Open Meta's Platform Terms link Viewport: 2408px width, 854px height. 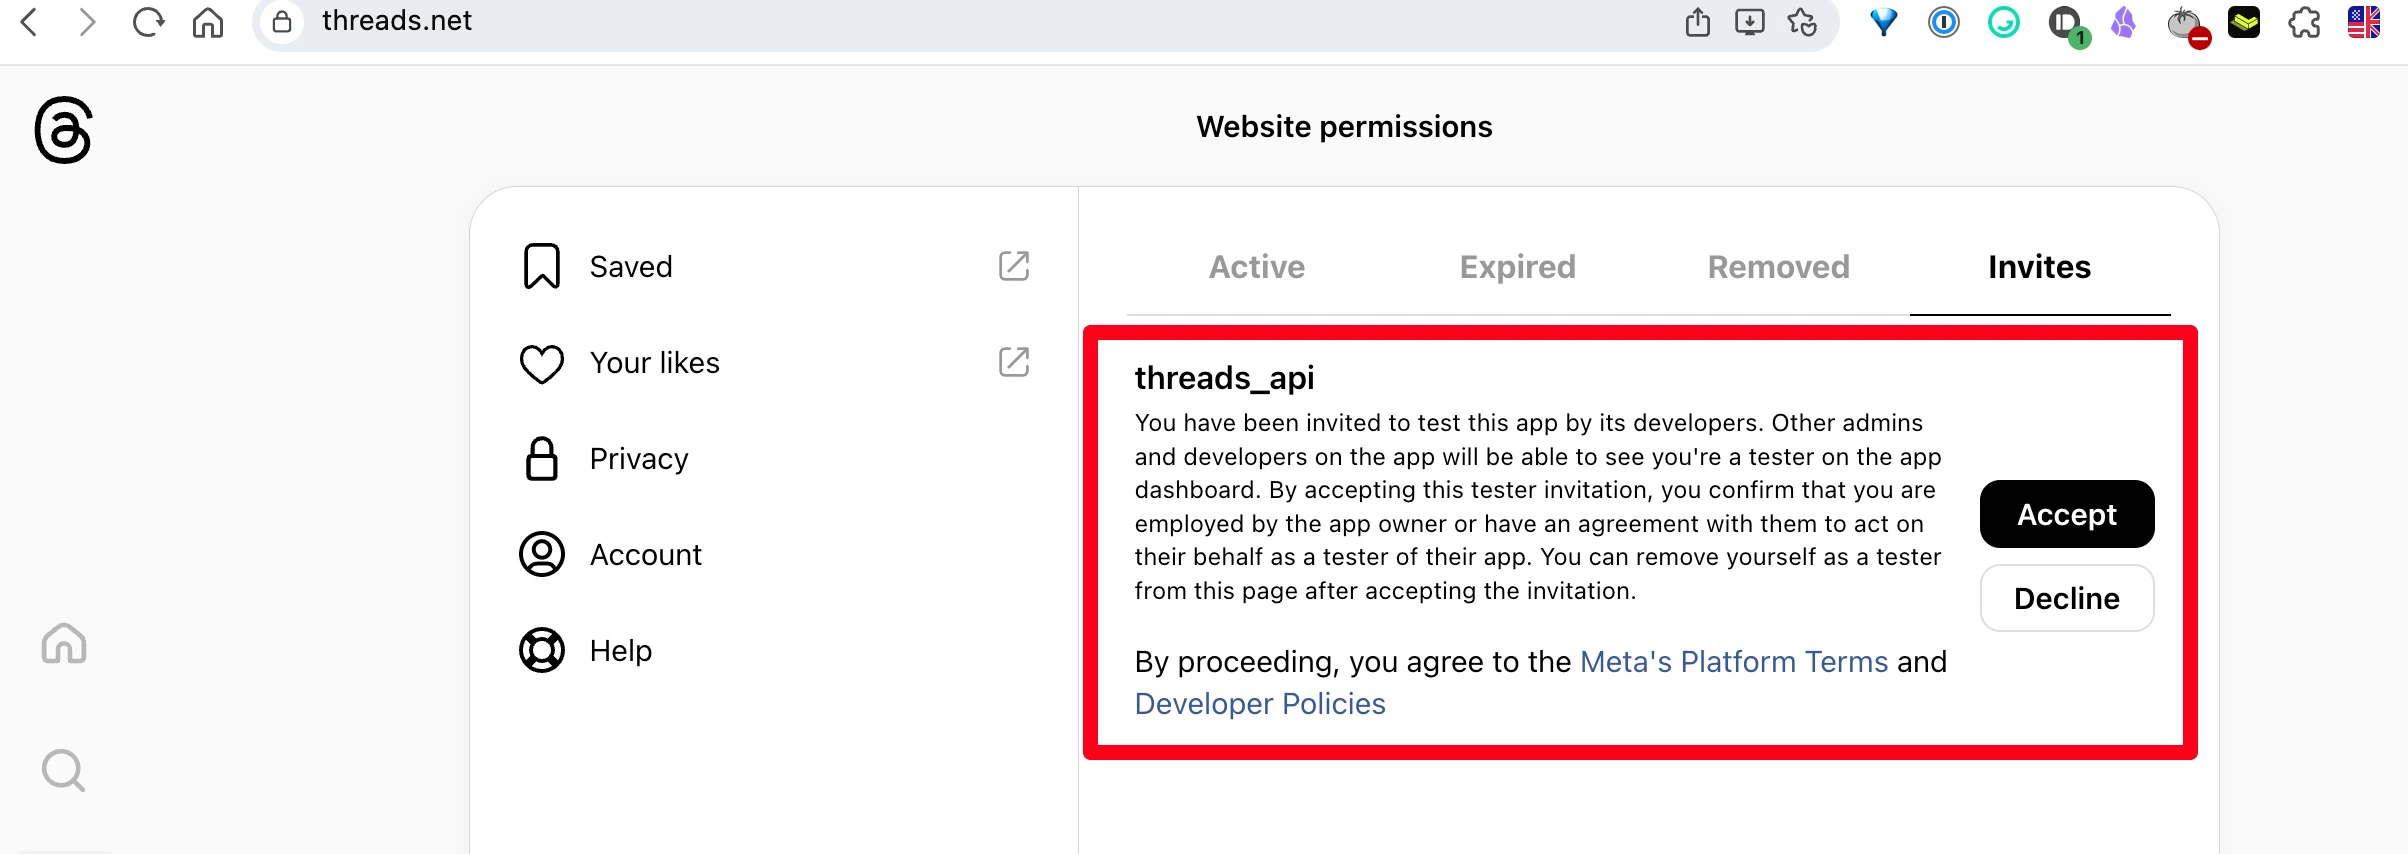coord(1734,662)
